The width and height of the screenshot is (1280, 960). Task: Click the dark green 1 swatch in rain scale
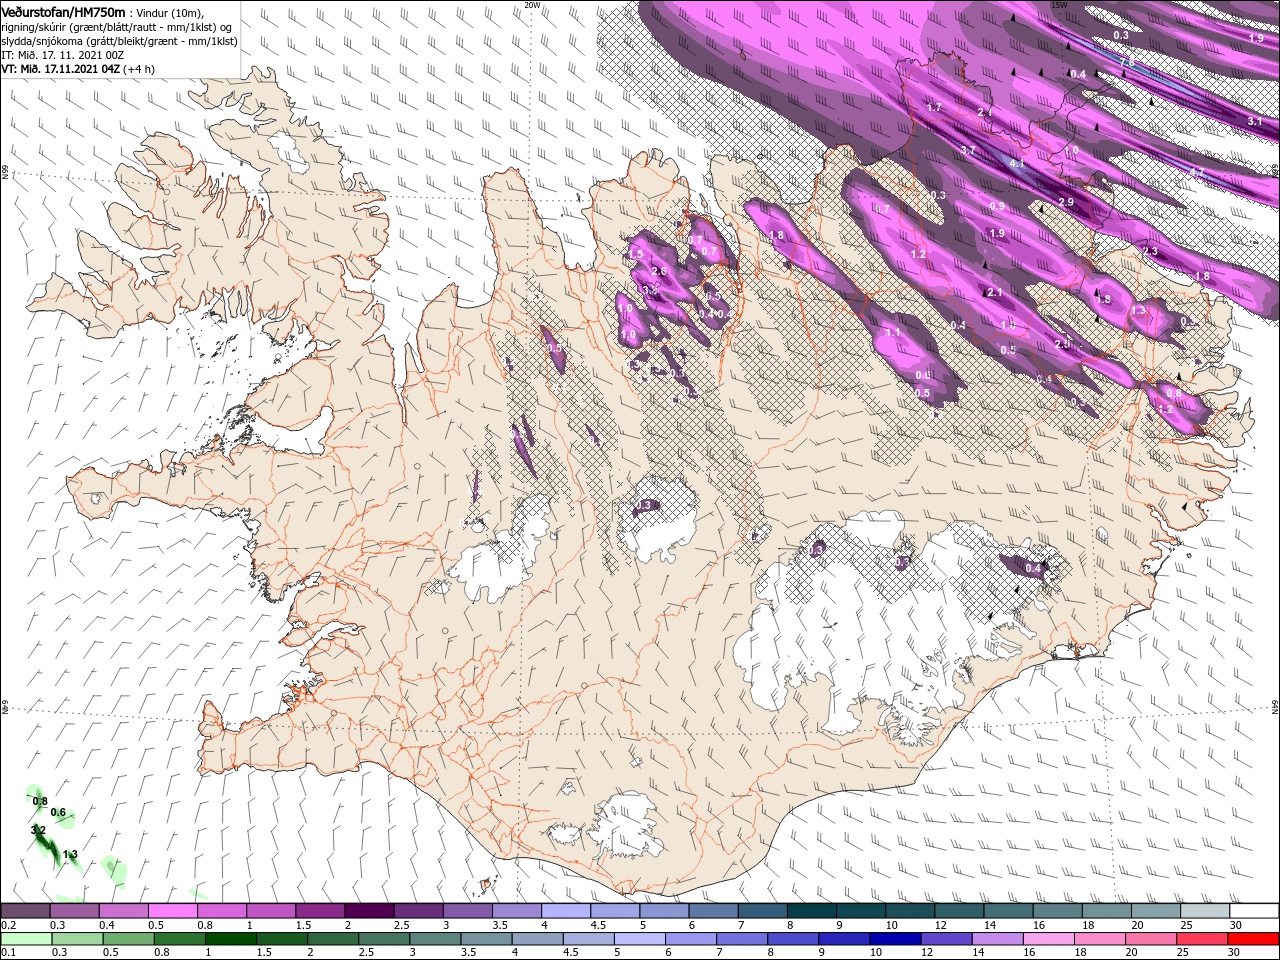click(x=230, y=938)
